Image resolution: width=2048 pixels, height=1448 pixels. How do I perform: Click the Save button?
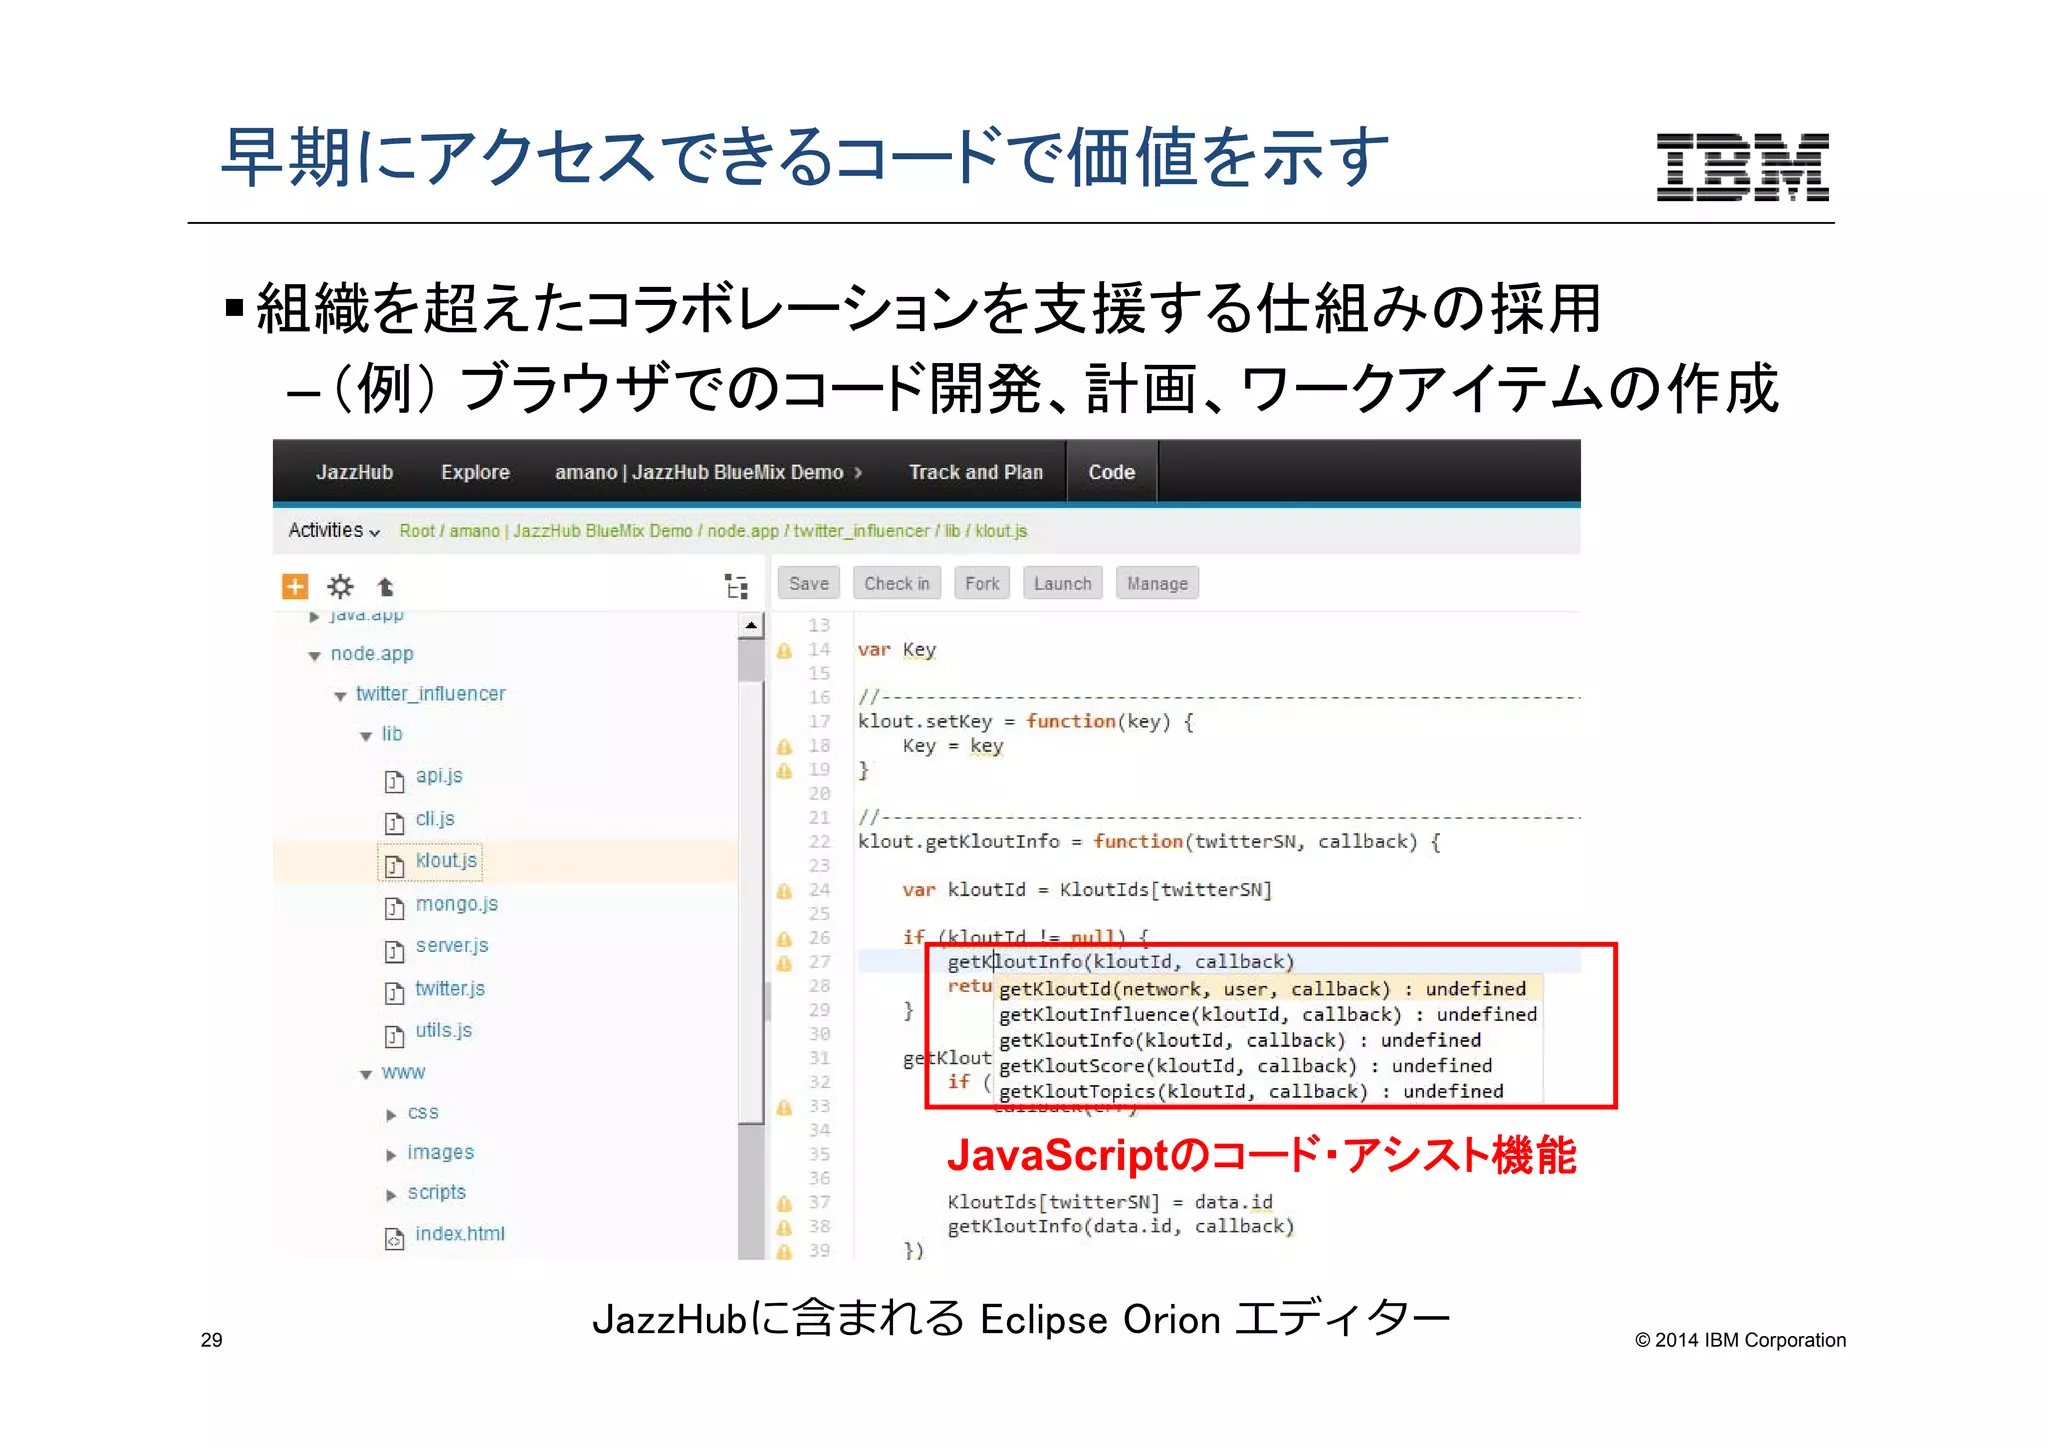(808, 583)
